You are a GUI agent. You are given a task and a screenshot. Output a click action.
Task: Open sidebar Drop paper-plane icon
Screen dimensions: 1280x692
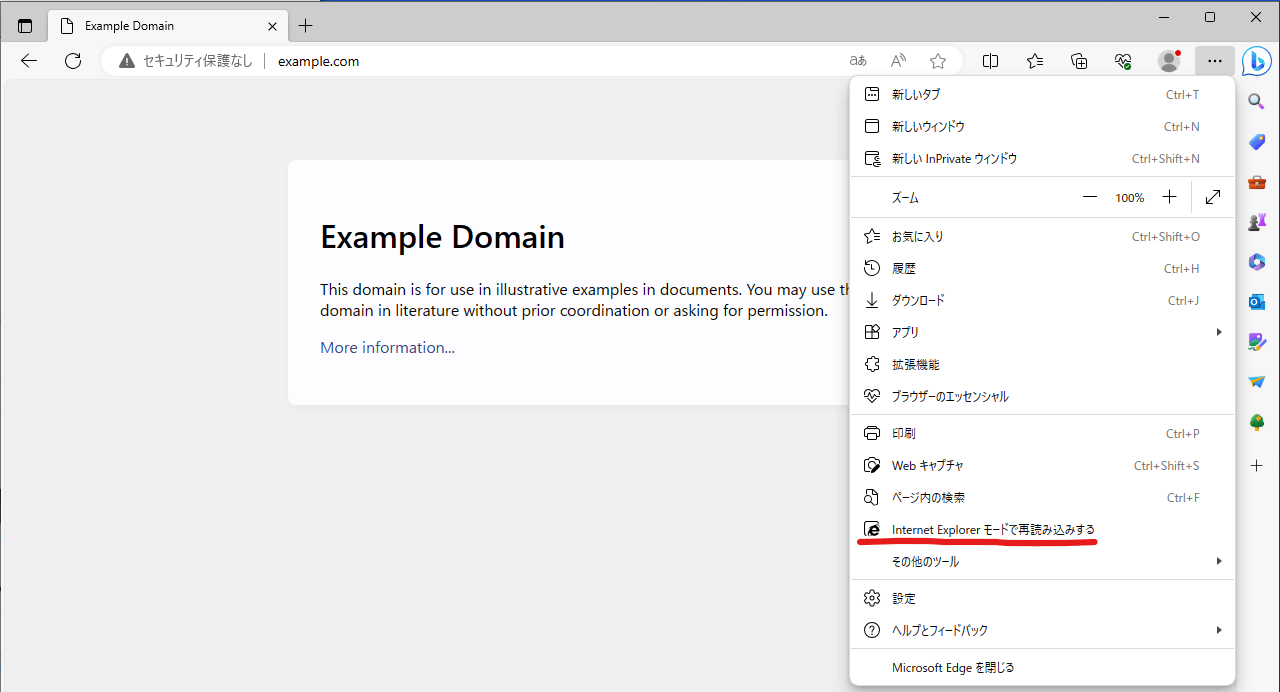coord(1257,382)
